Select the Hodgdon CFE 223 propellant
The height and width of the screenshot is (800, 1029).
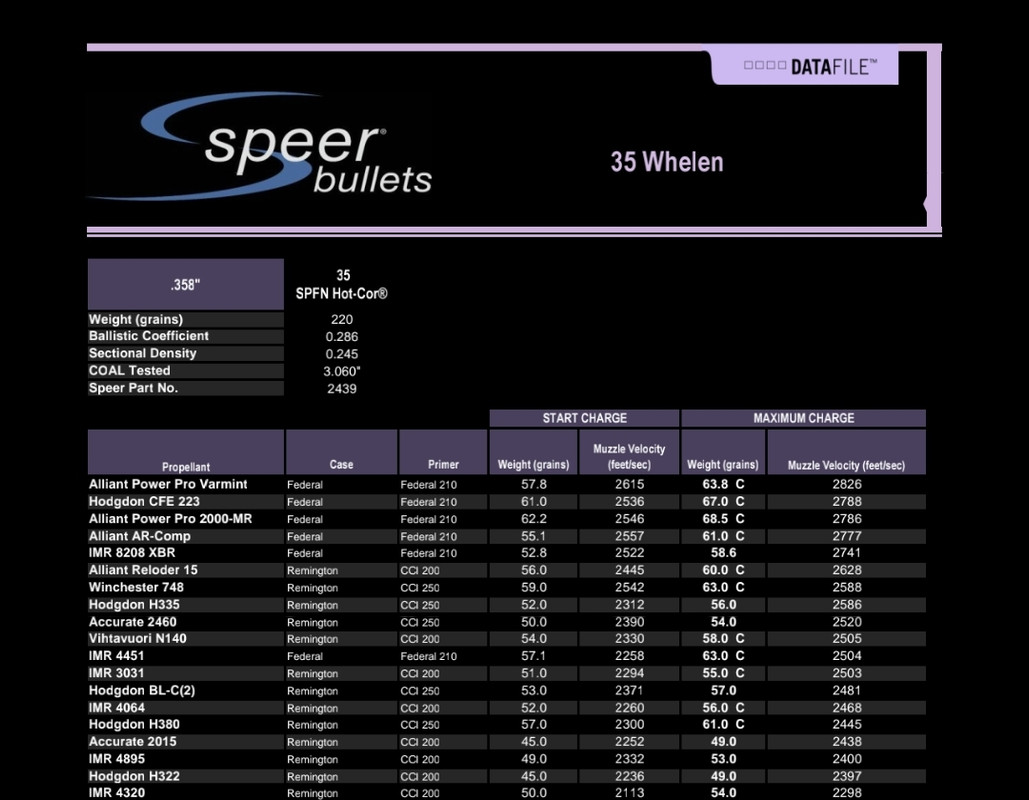(x=144, y=501)
